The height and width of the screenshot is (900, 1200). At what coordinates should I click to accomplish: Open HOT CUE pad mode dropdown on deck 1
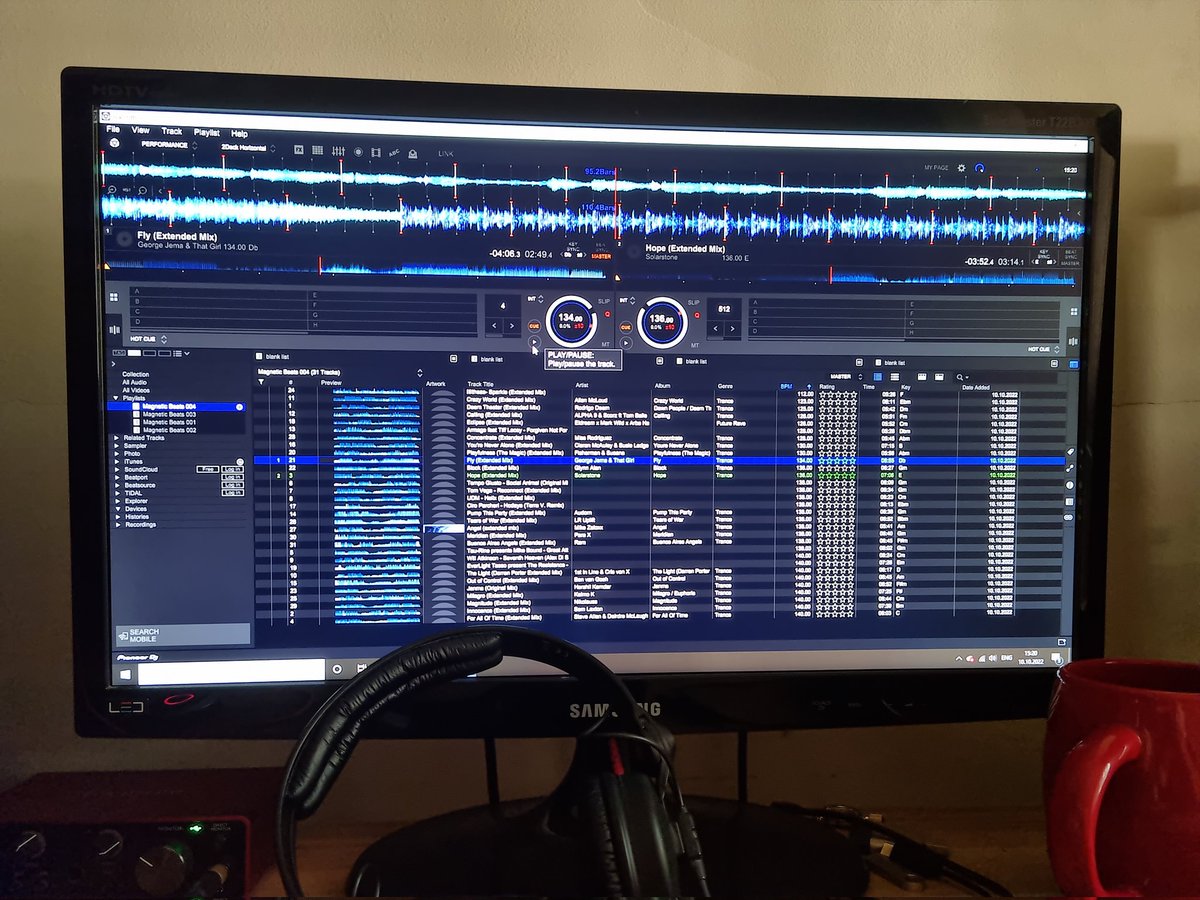click(x=147, y=338)
